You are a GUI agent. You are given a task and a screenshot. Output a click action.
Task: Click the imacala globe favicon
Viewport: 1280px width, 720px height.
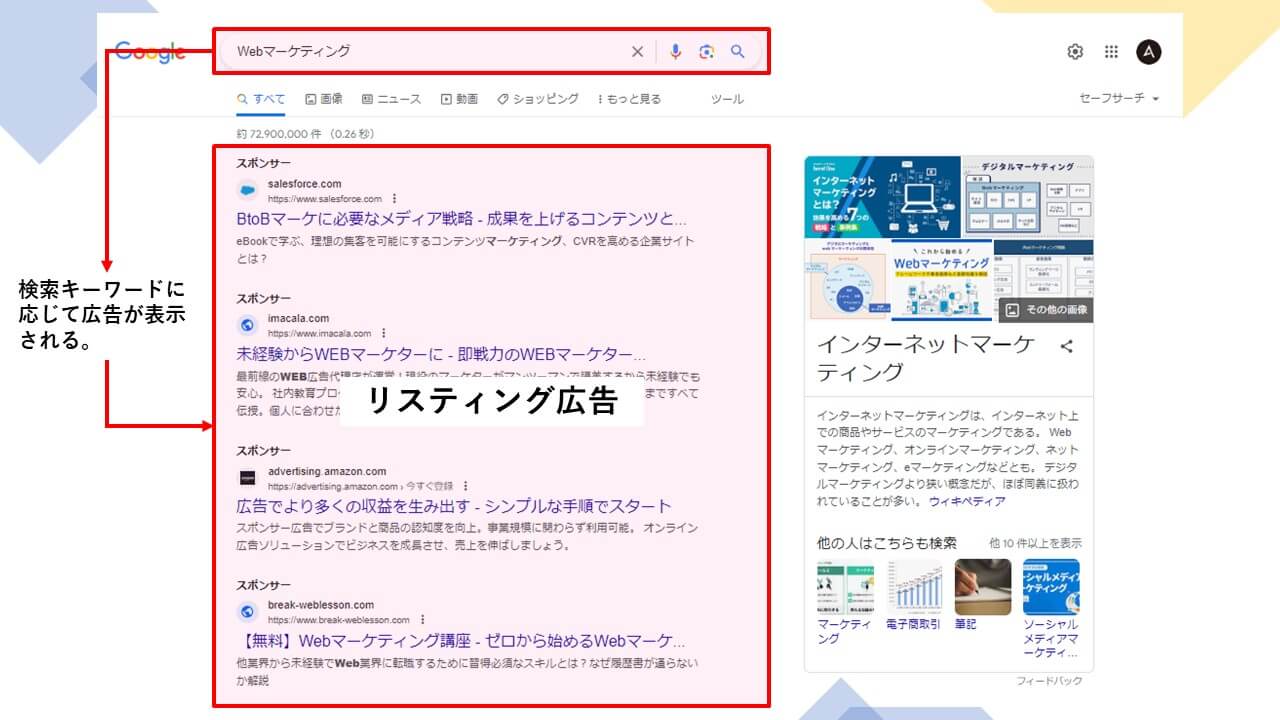click(x=247, y=325)
